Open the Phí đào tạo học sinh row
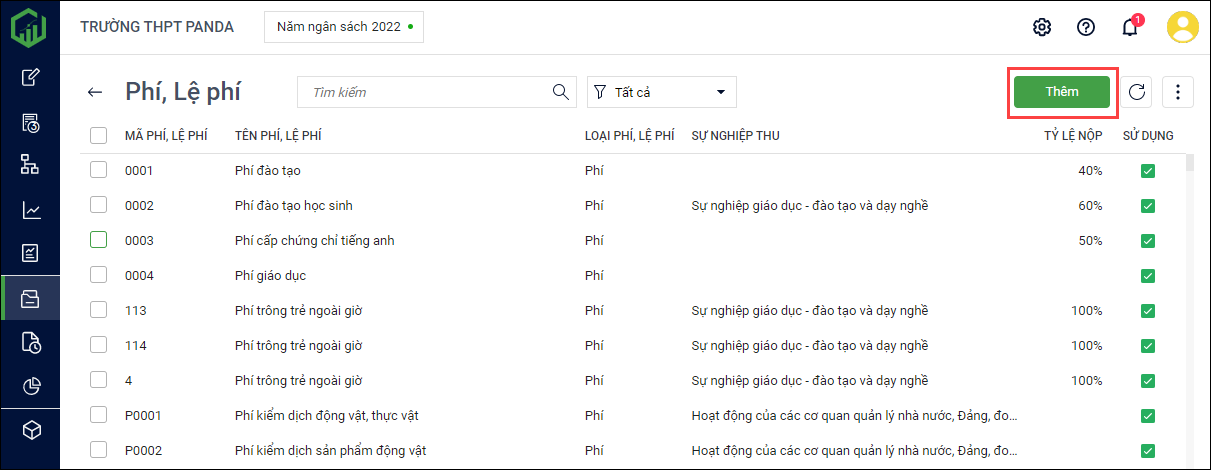This screenshot has width=1211, height=470. pyautogui.click(x=294, y=206)
